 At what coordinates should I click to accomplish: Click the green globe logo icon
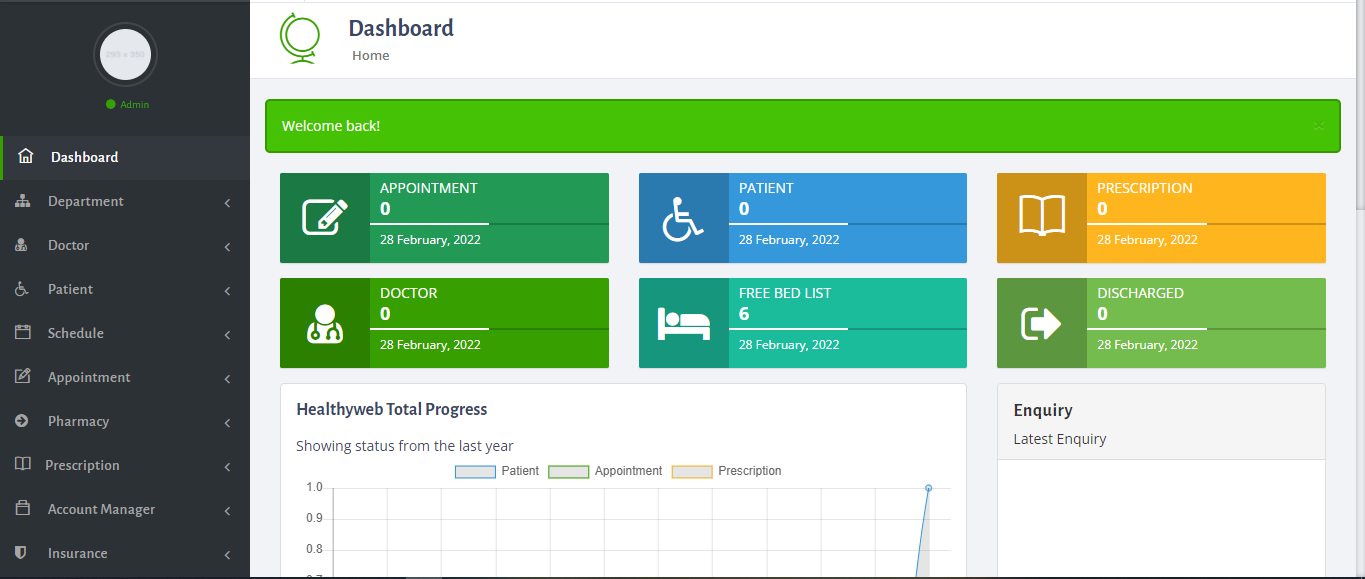pos(300,39)
